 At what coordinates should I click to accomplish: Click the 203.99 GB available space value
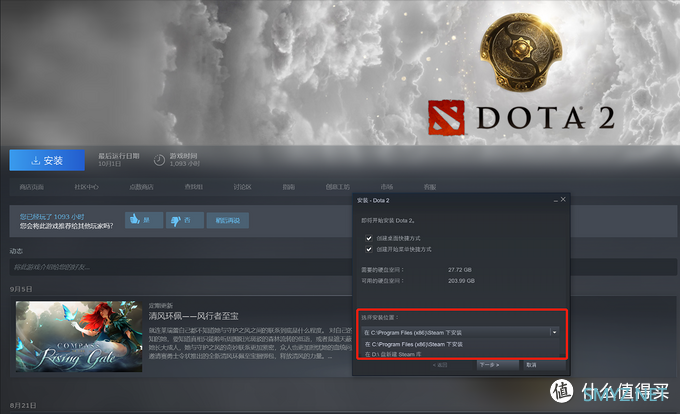pos(461,281)
